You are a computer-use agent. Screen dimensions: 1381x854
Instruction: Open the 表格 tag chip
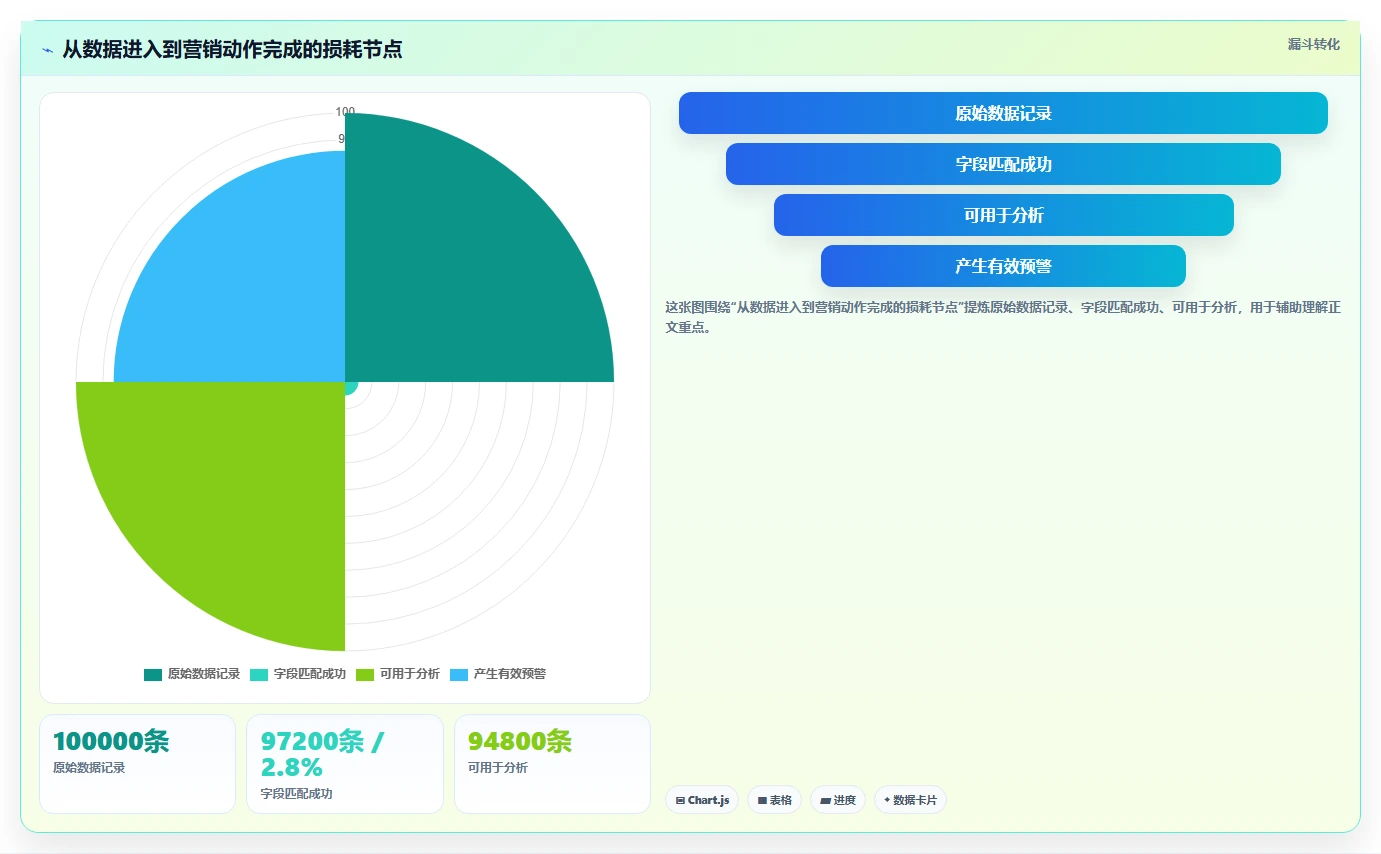pyautogui.click(x=774, y=800)
